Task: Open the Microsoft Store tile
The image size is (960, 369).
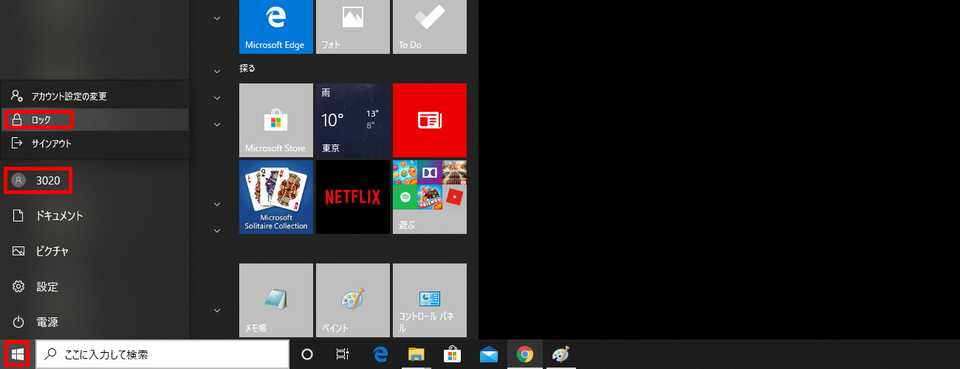Action: point(276,121)
